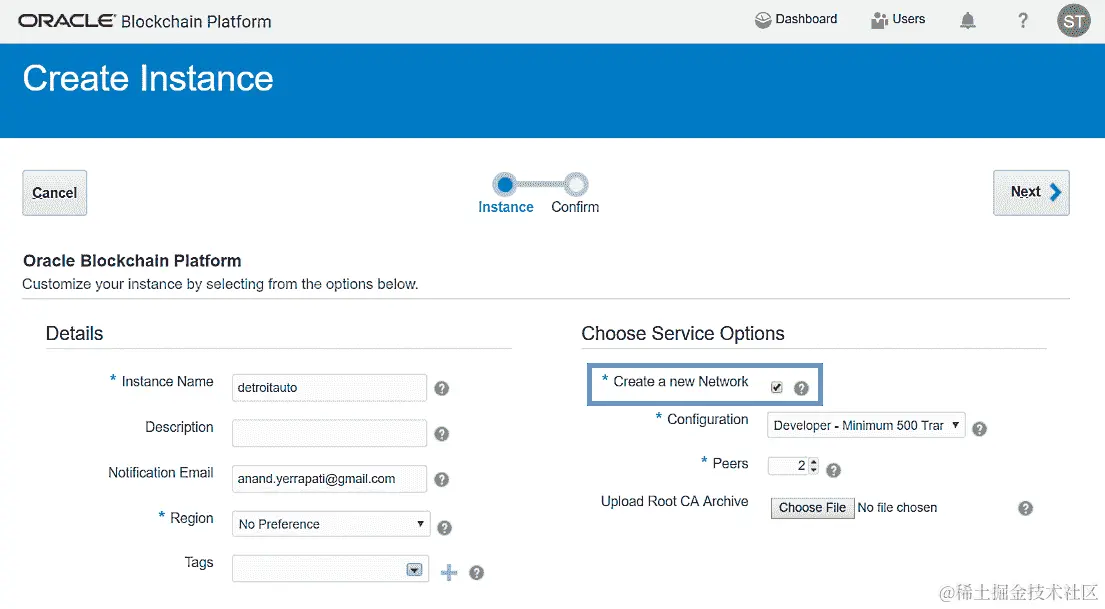Click the notification bell icon
The height and width of the screenshot is (609, 1105).
point(968,20)
